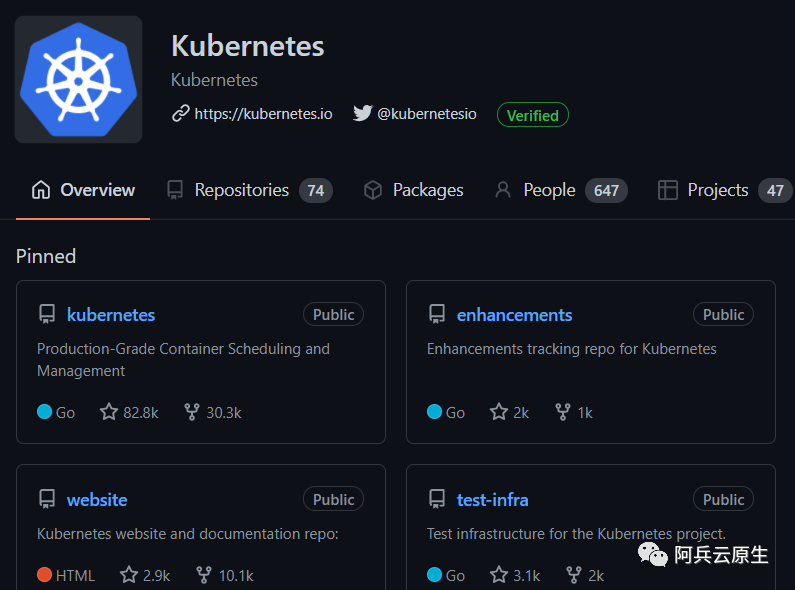The width and height of the screenshot is (795, 590).
Task: Click the repo icon next to kubernetes
Action: click(47, 314)
